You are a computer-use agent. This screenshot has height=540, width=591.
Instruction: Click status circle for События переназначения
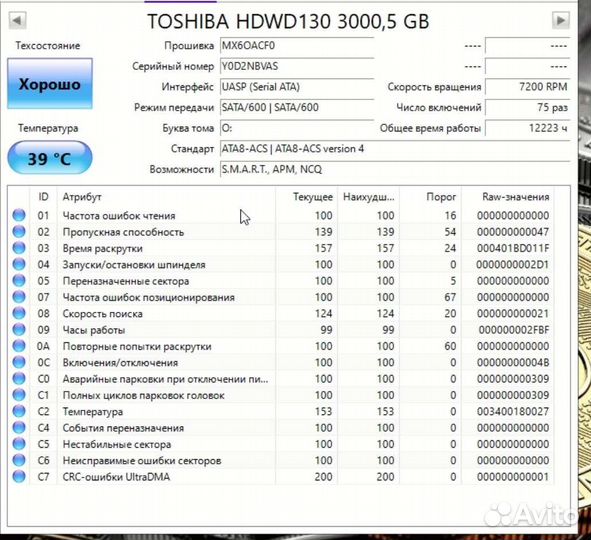pos(19,427)
